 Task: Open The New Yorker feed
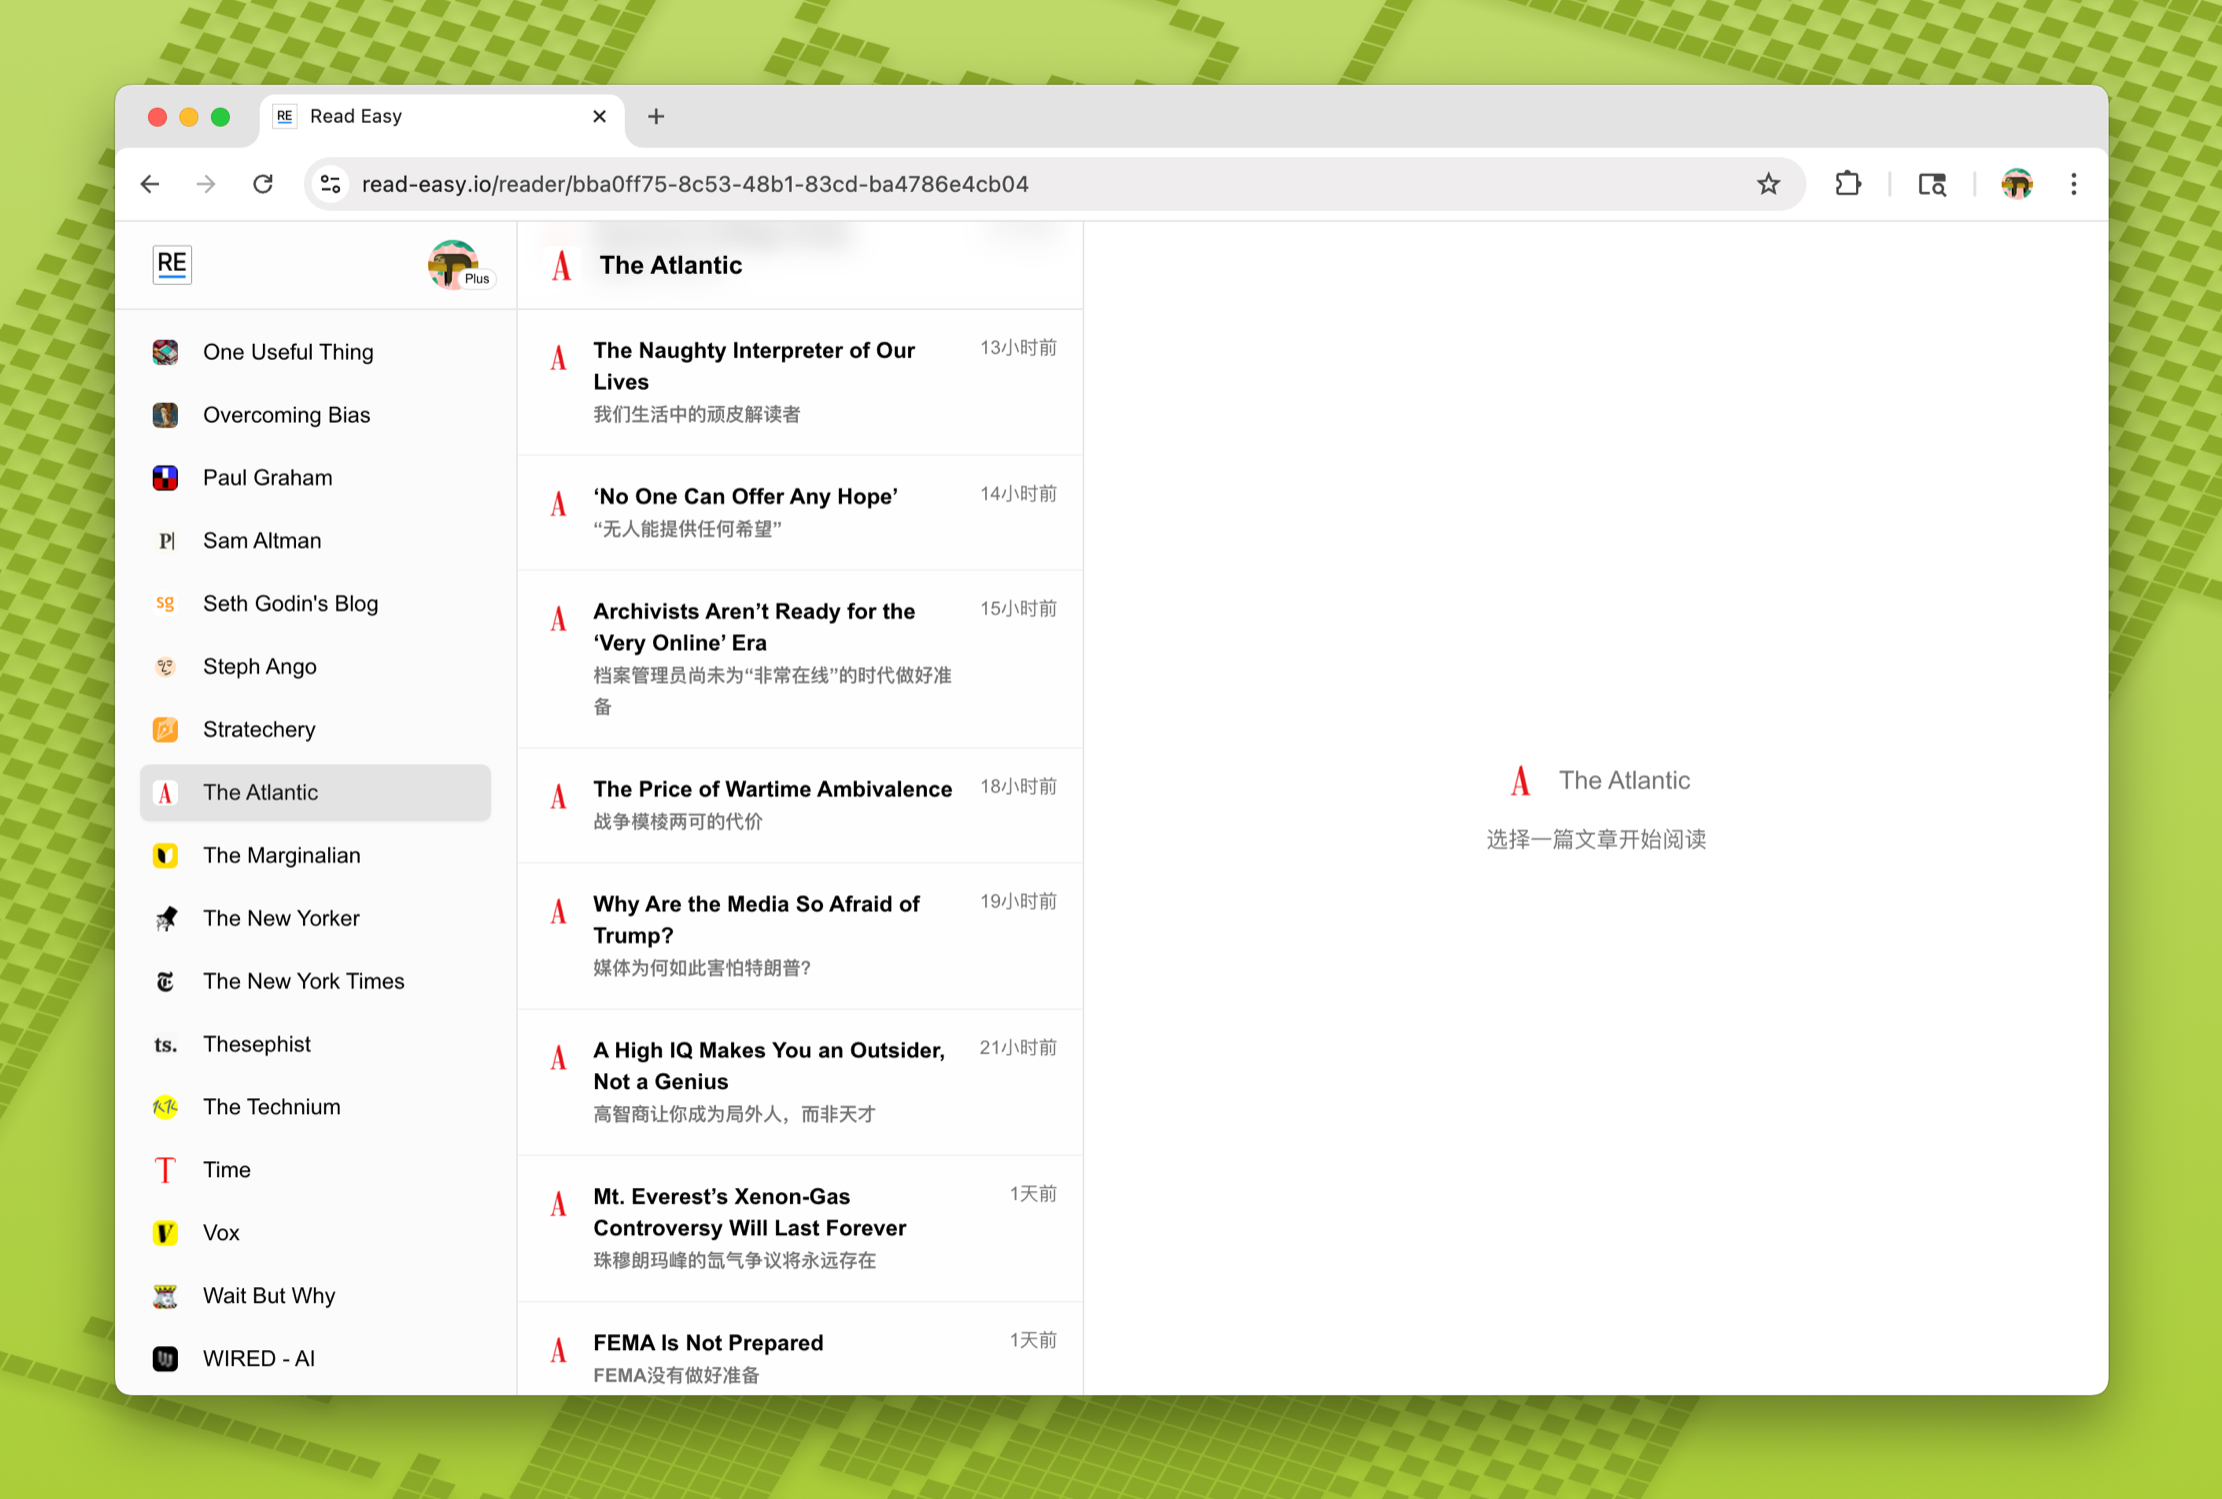315,919
